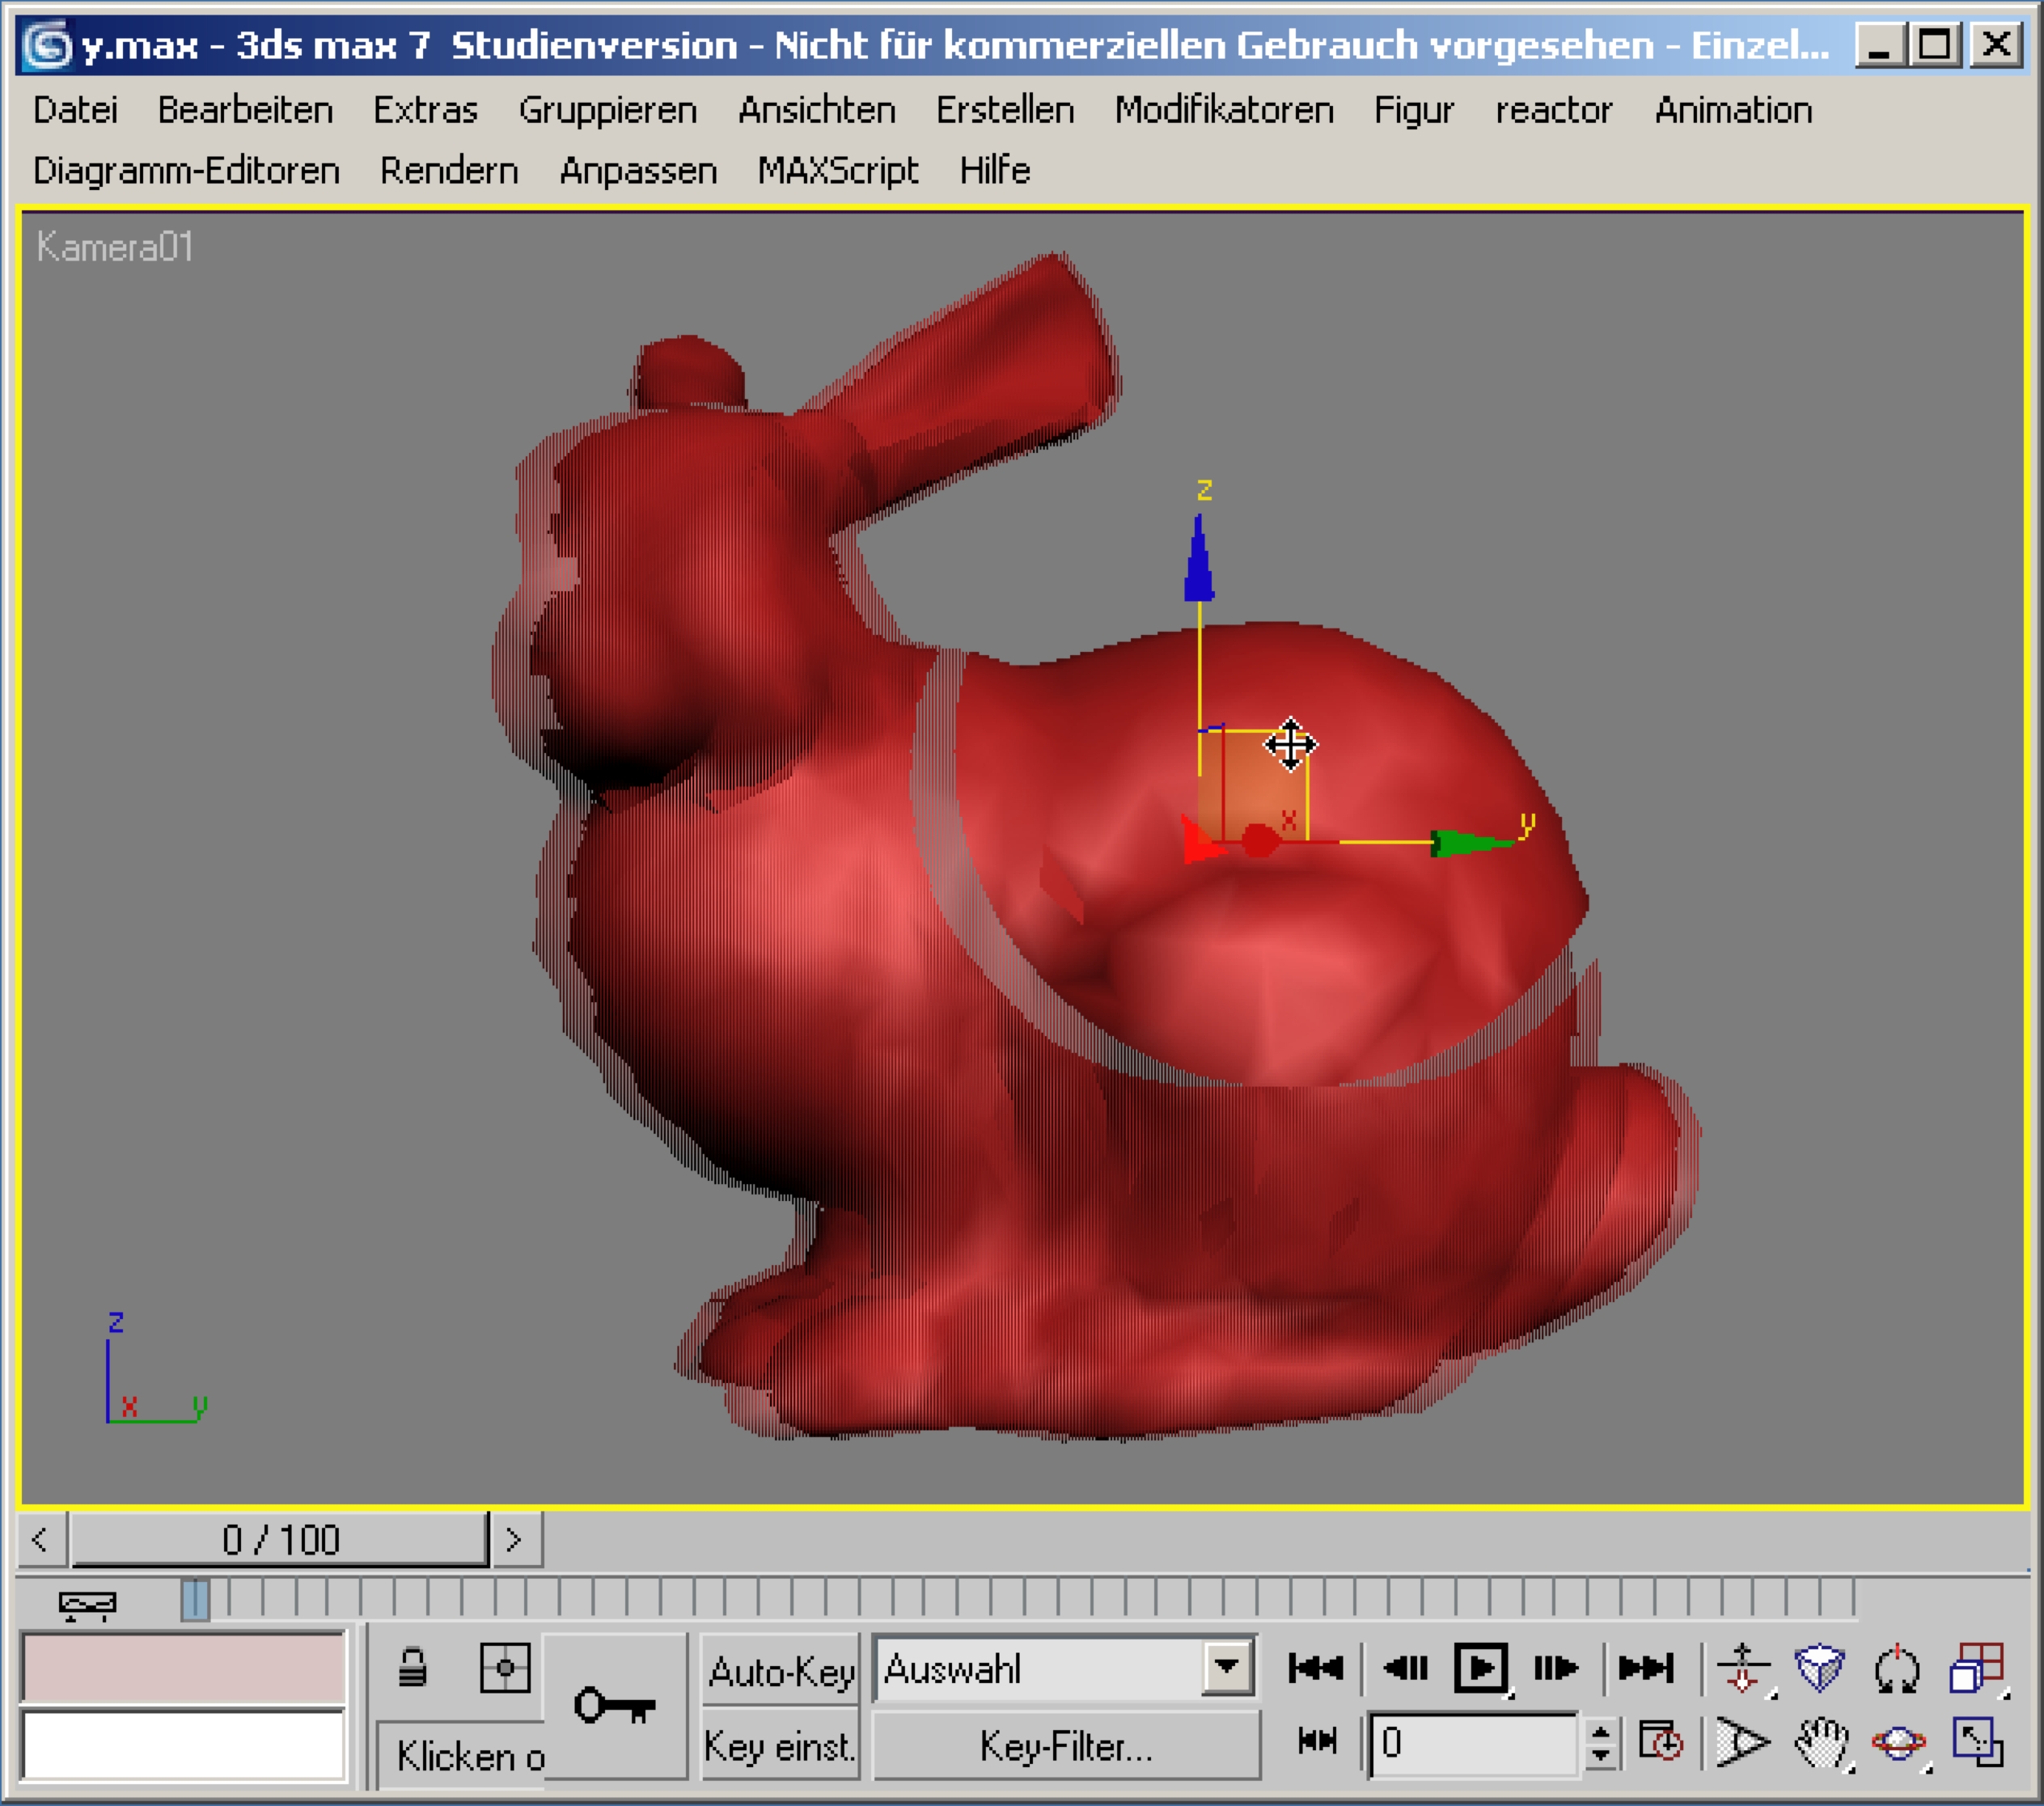Open the Key-Filter dialog
The height and width of the screenshot is (1806, 2044).
tap(1065, 1746)
